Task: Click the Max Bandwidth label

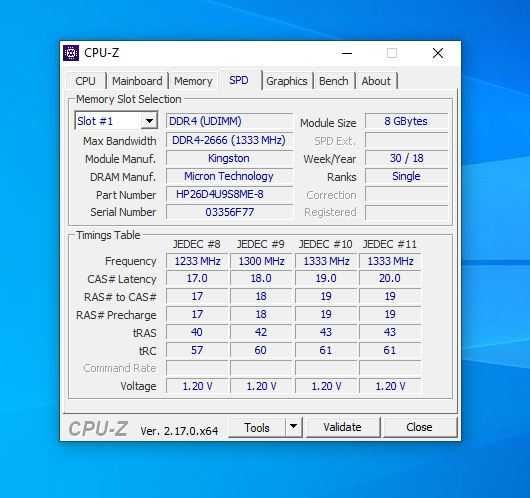Action: pos(120,141)
